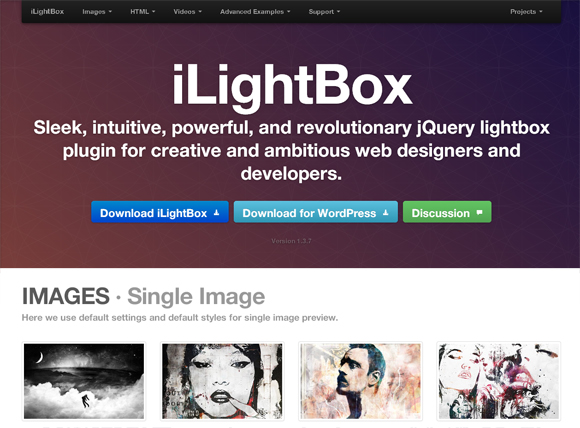
Task: Open the moon and clouds thumbnail
Action: (x=84, y=381)
